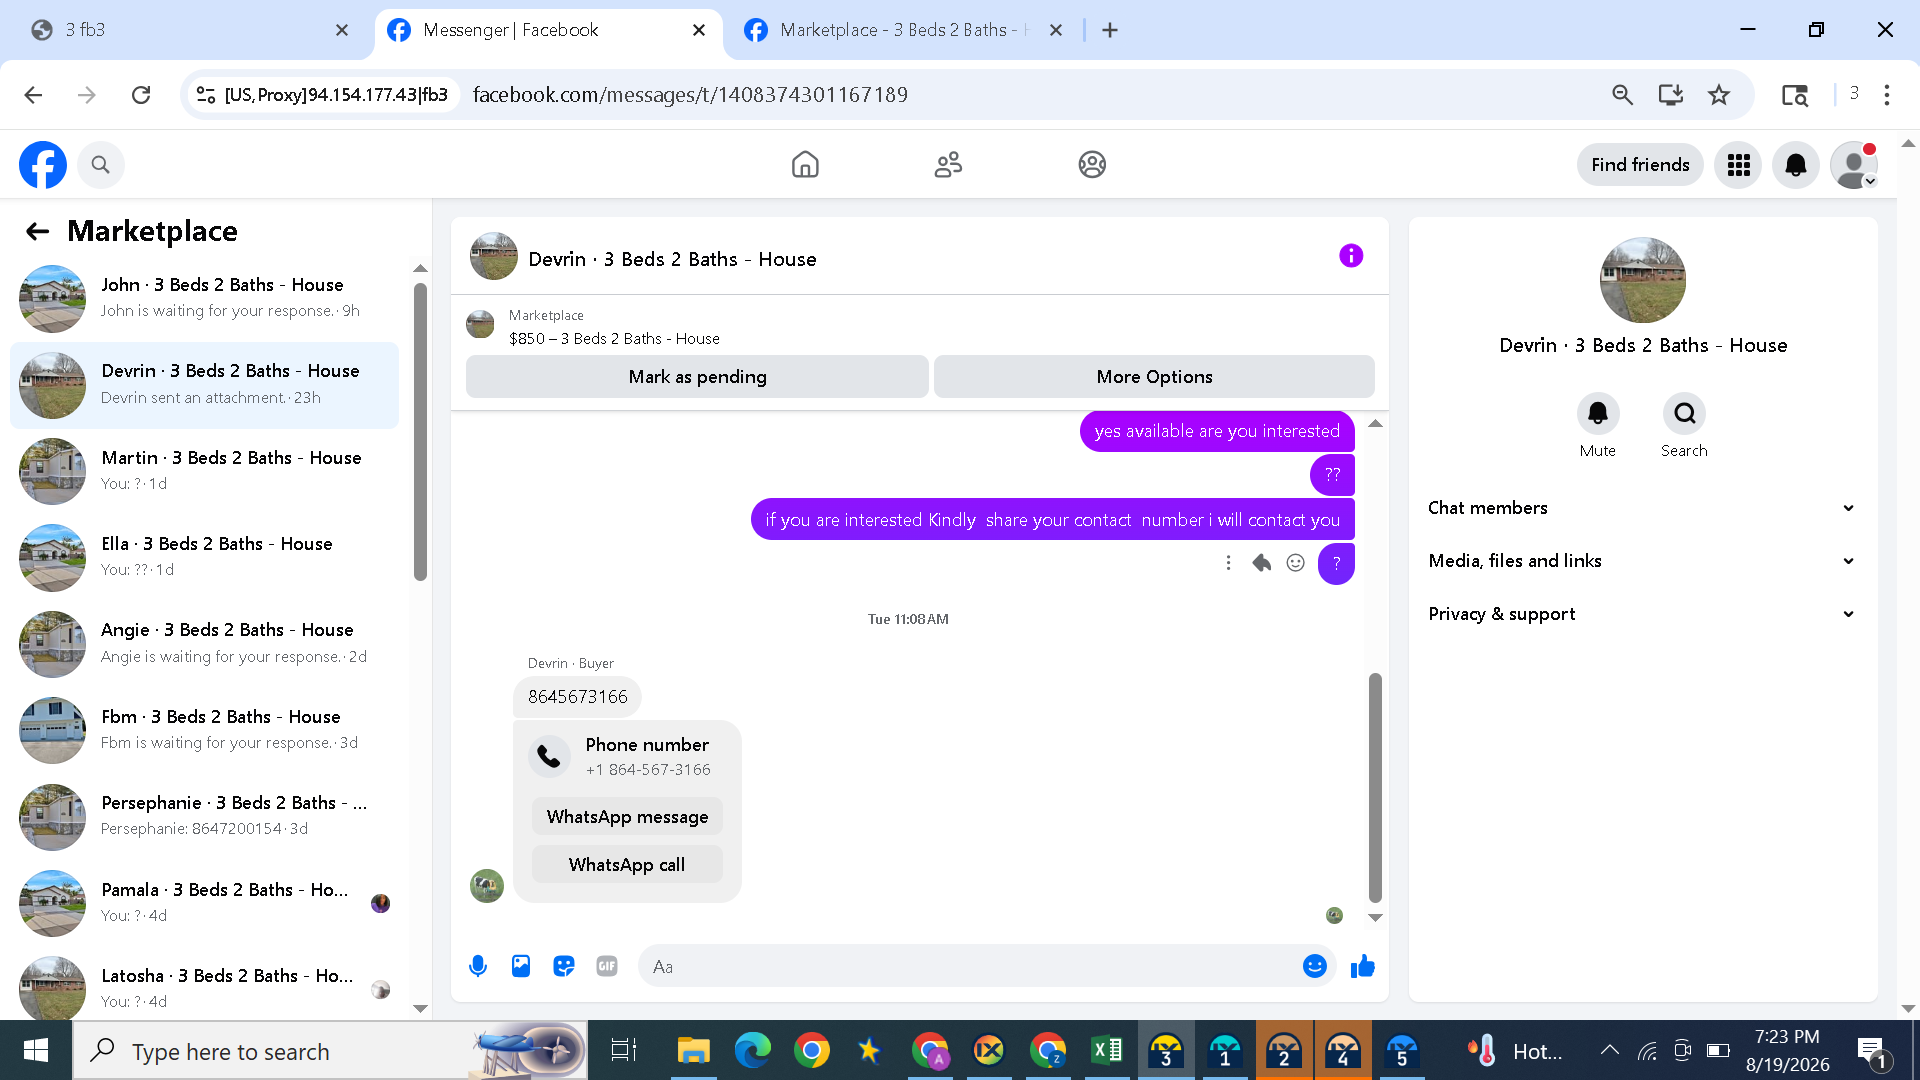Open conversation information purple icon
This screenshot has height=1080, width=1920.
tap(1351, 256)
